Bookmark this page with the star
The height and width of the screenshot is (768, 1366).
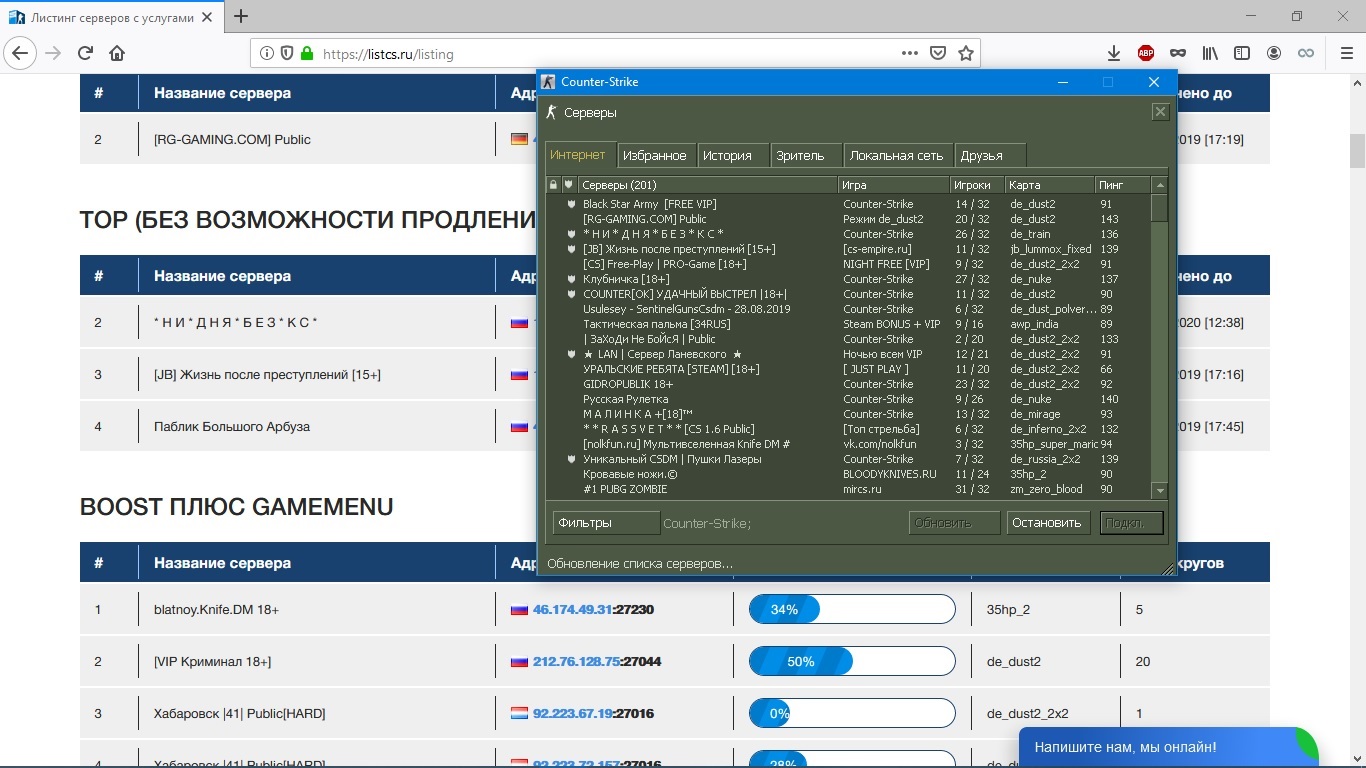coord(965,53)
